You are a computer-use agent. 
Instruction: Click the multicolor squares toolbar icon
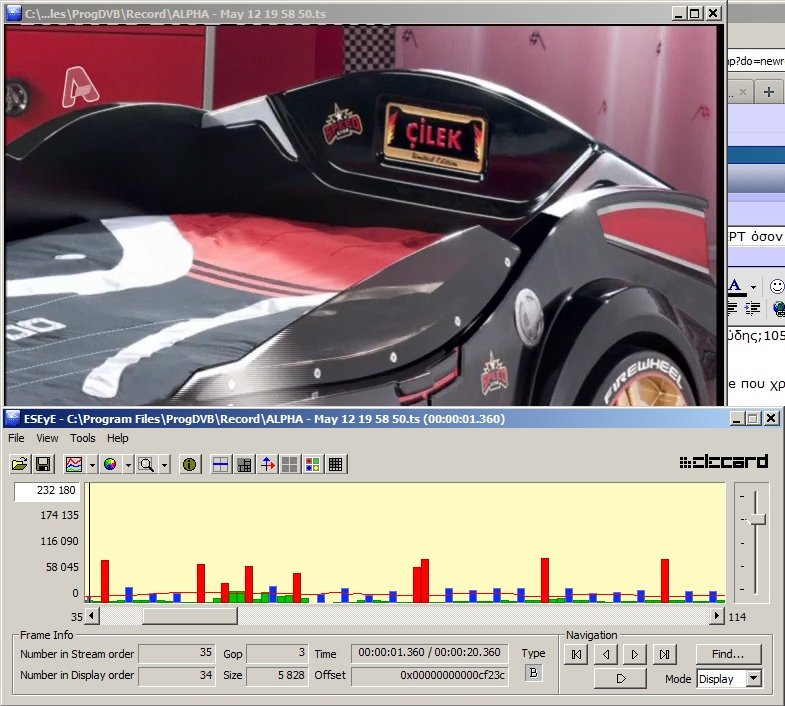[312, 464]
